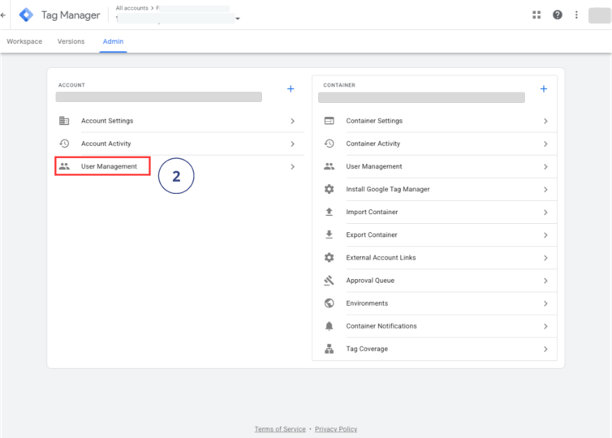Viewport: 612px width, 438px height.
Task: Click the Tag Manager logo icon
Action: pyautogui.click(x=26, y=15)
